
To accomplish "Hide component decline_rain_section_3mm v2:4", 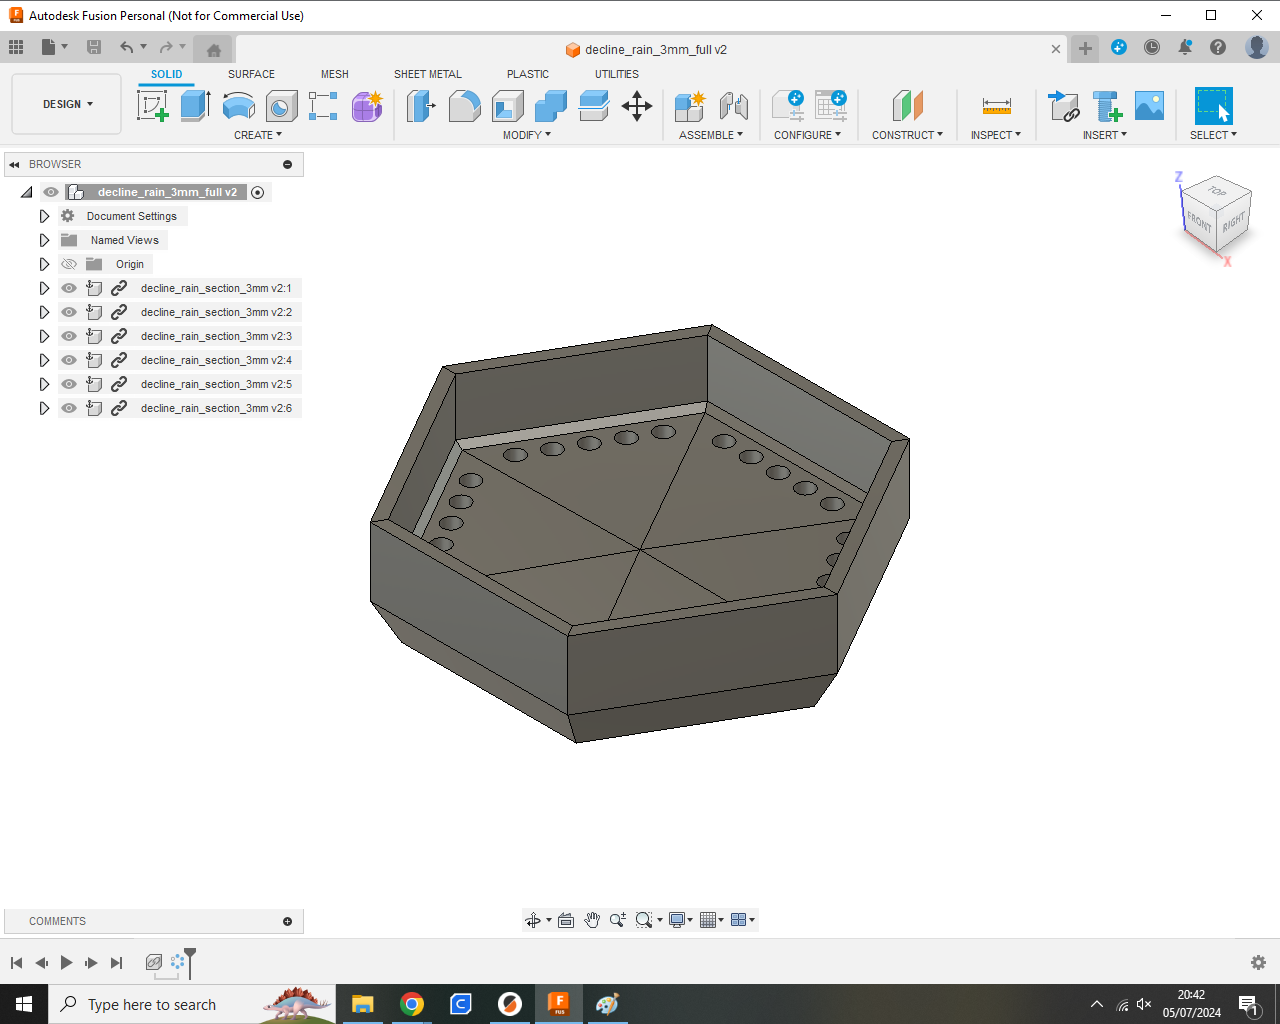I will [68, 360].
